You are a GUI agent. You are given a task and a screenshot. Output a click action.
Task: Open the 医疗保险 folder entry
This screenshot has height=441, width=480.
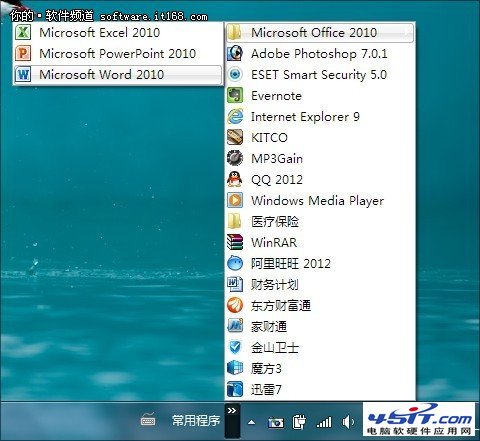[320, 221]
